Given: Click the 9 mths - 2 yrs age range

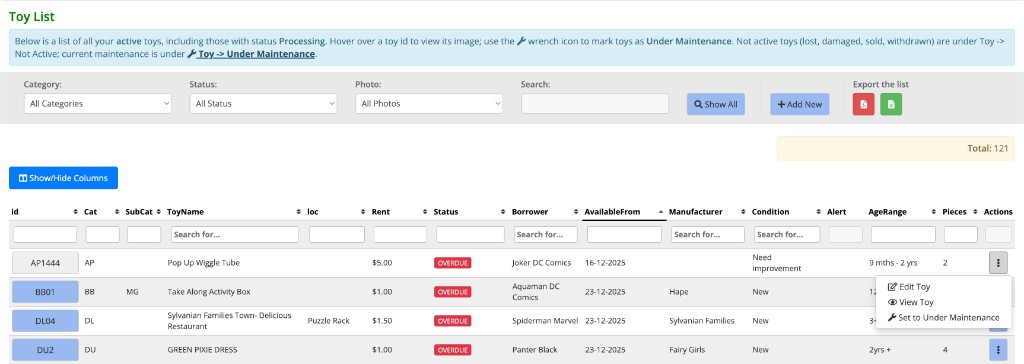Looking at the screenshot, I should [x=893, y=263].
